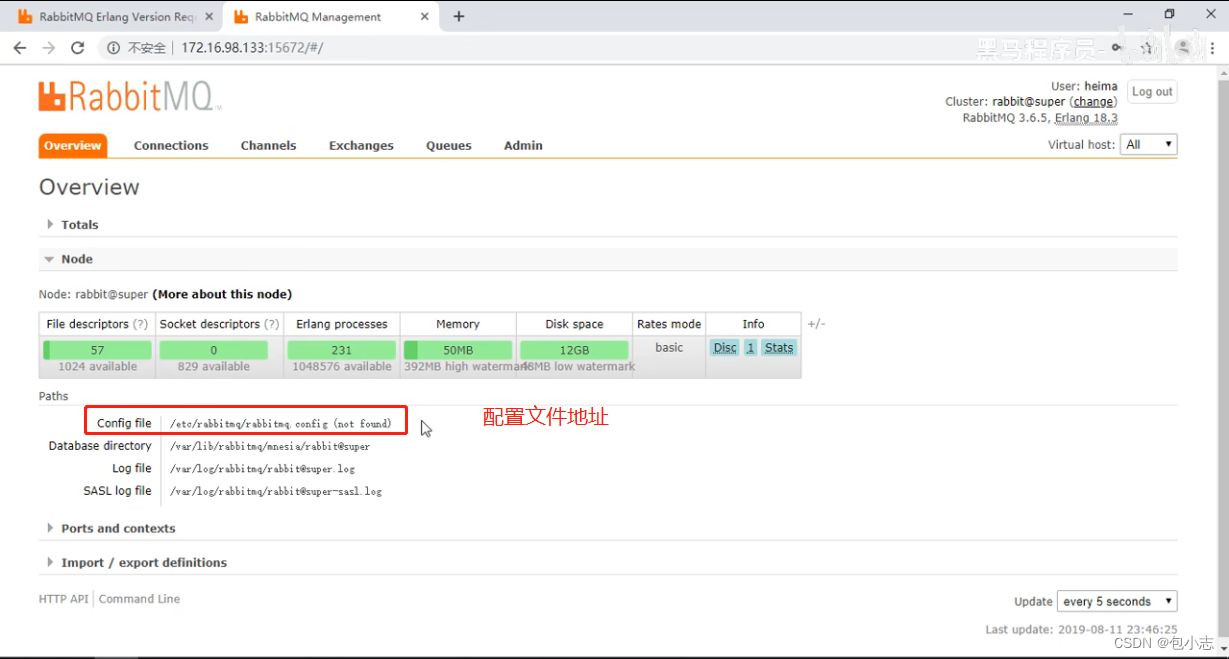This screenshot has height=659, width=1229.
Task: Click the browser back arrow
Action: [20, 48]
